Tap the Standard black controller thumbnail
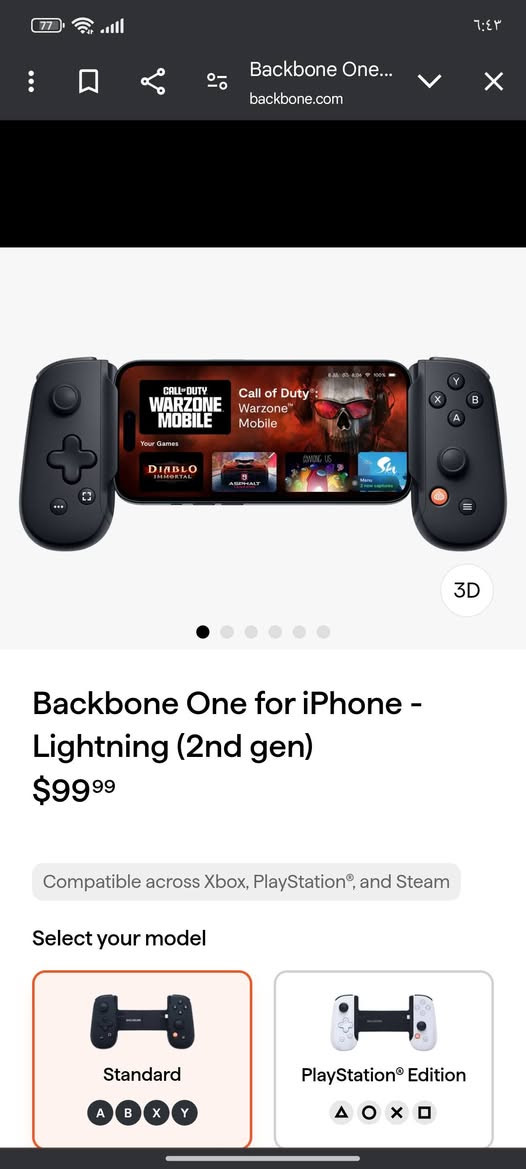 tap(142, 1021)
